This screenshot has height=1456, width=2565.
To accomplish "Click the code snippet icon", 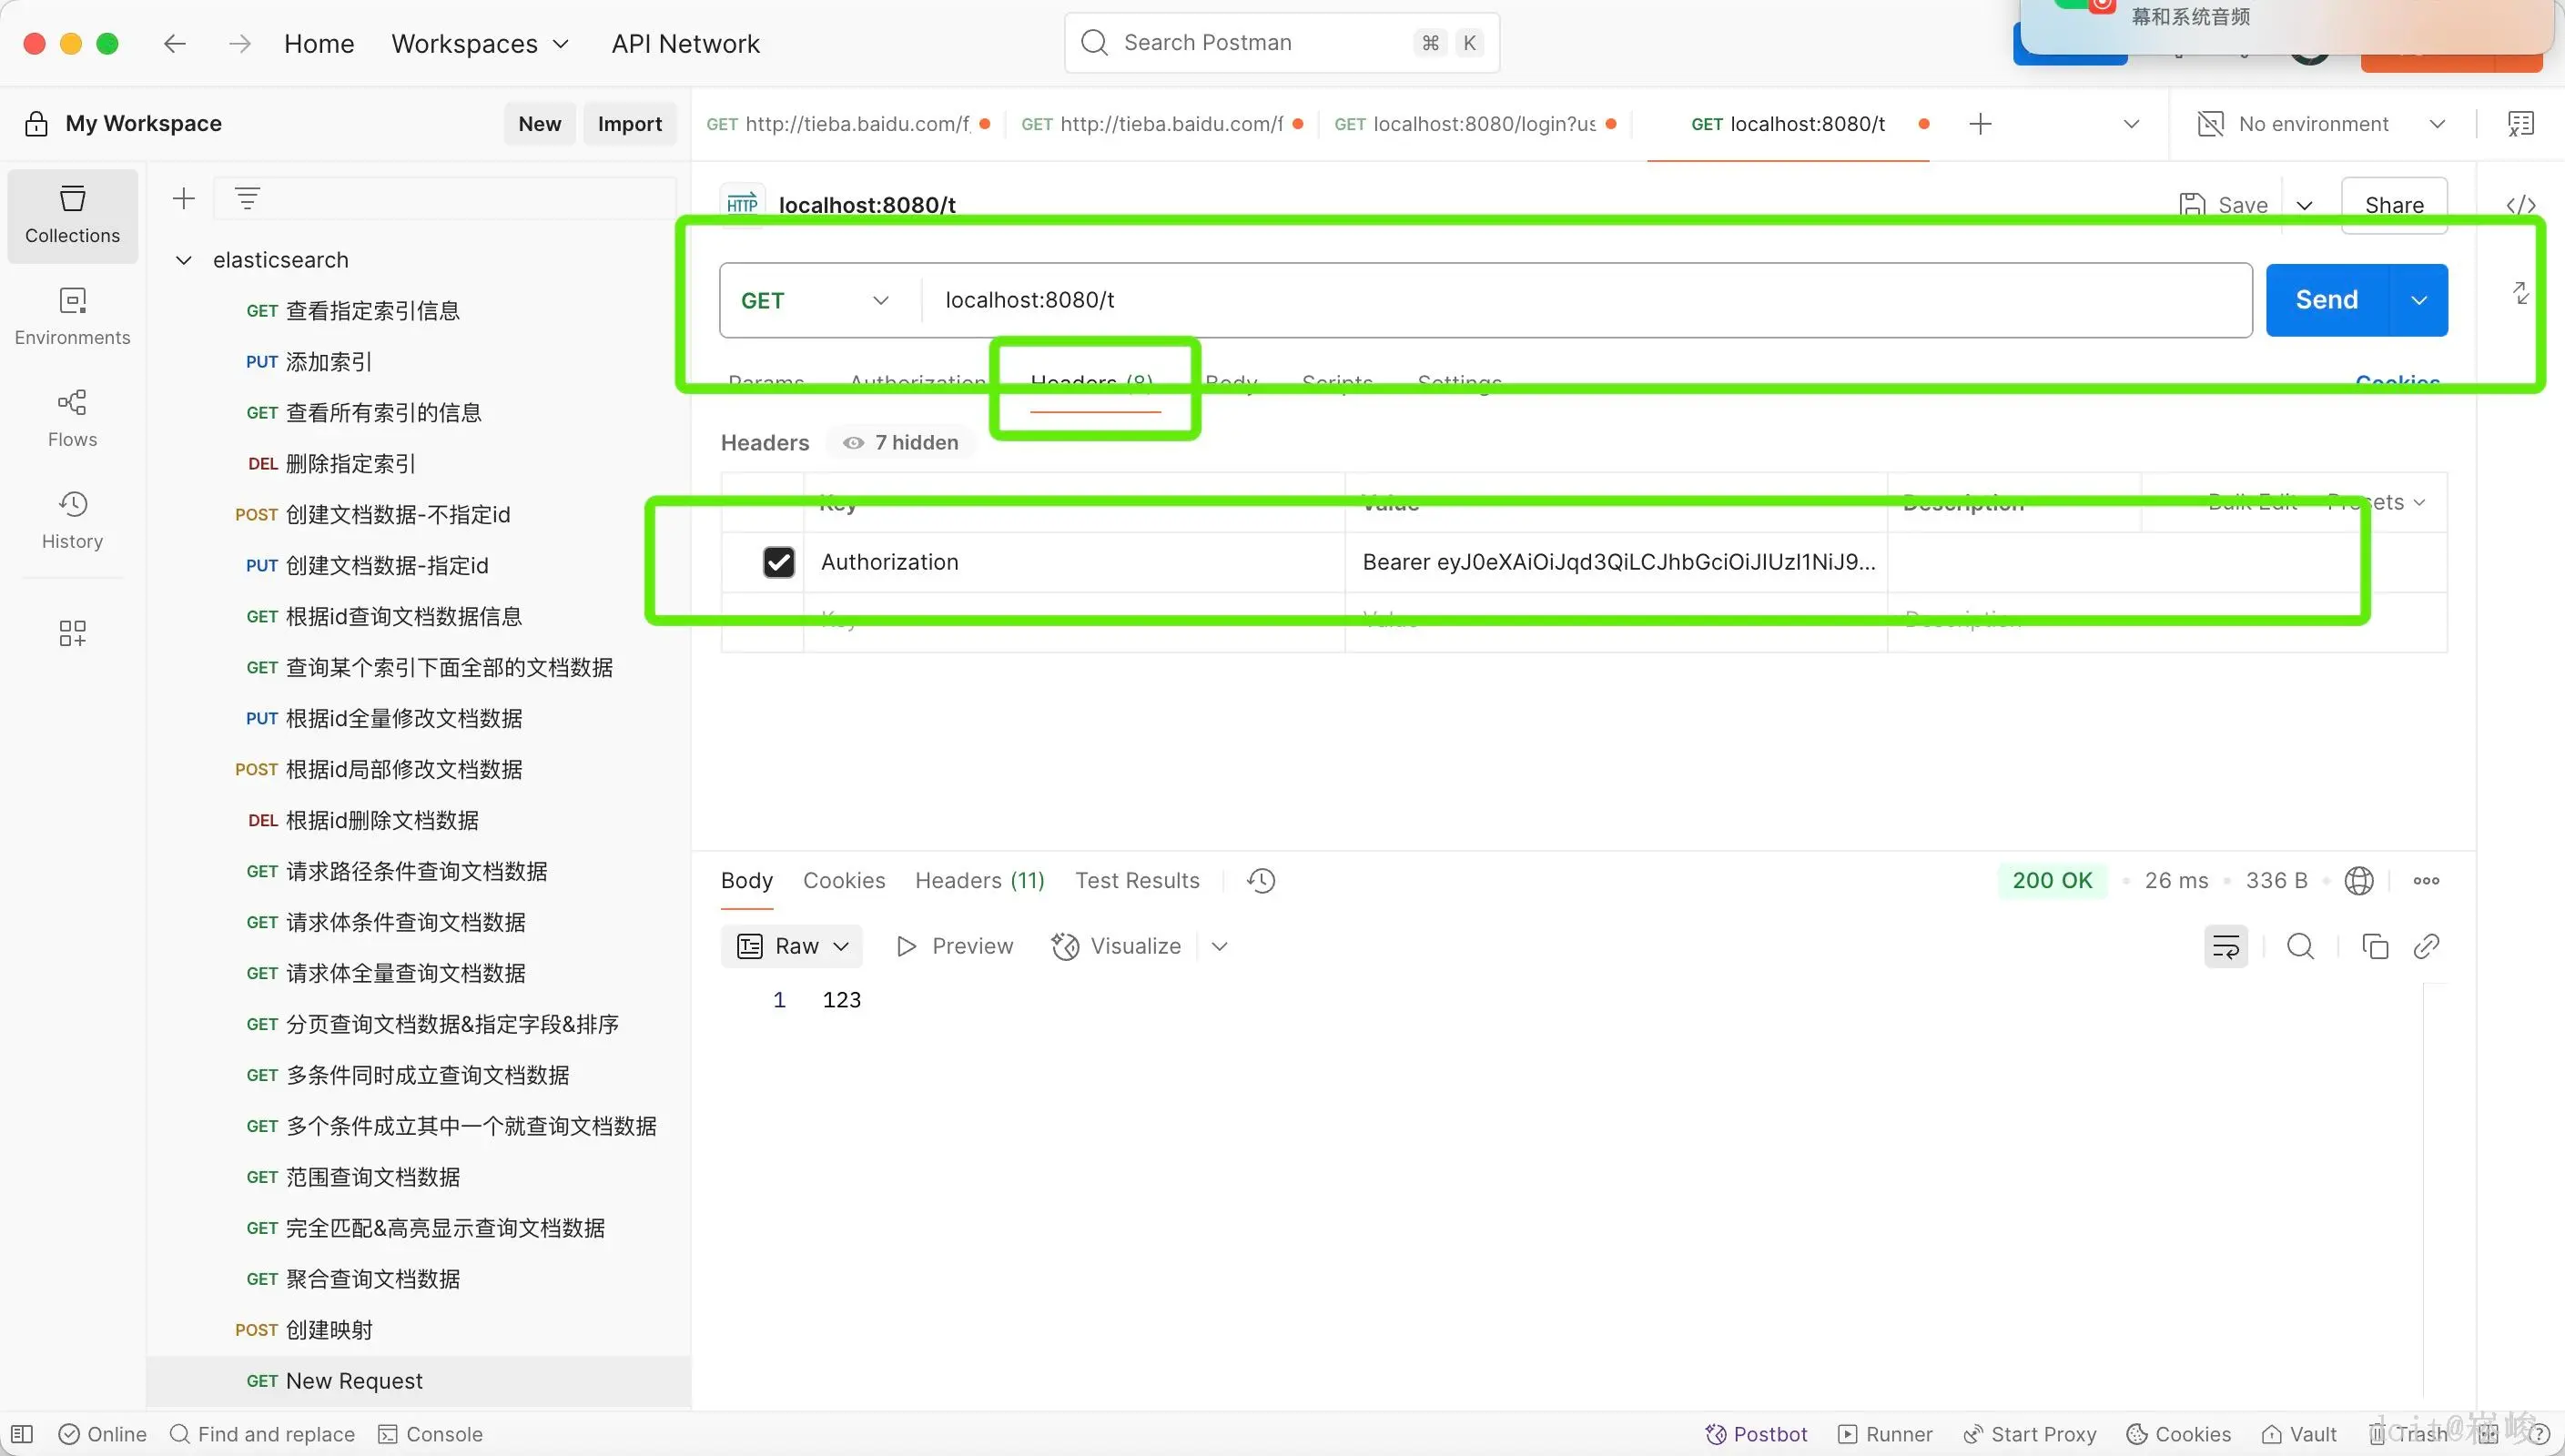I will (2520, 205).
